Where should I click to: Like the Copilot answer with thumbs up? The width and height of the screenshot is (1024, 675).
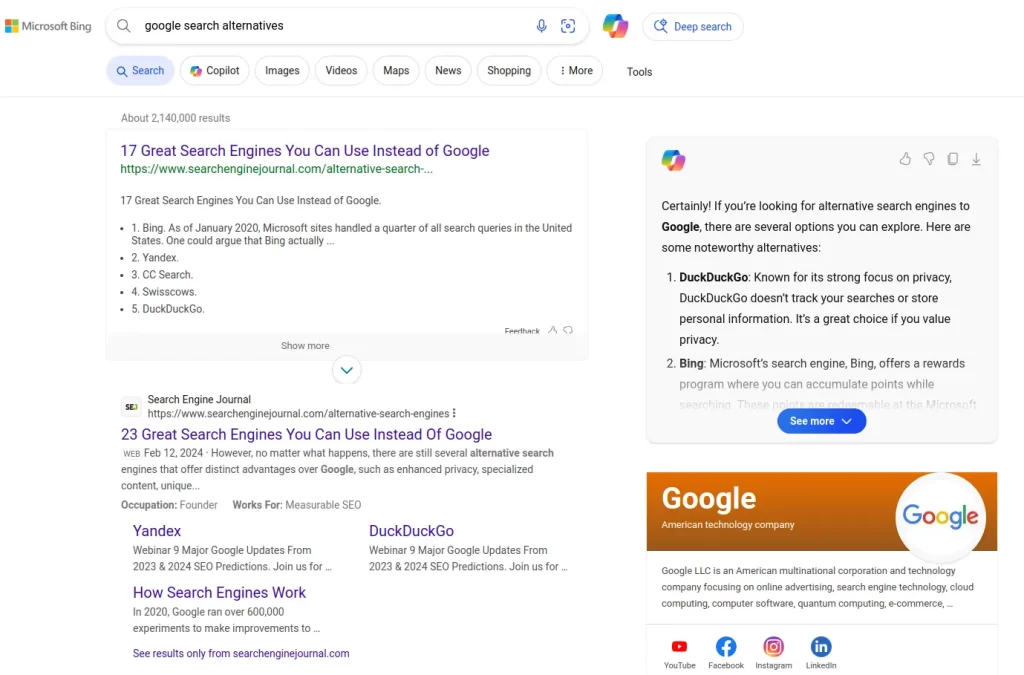coord(905,159)
